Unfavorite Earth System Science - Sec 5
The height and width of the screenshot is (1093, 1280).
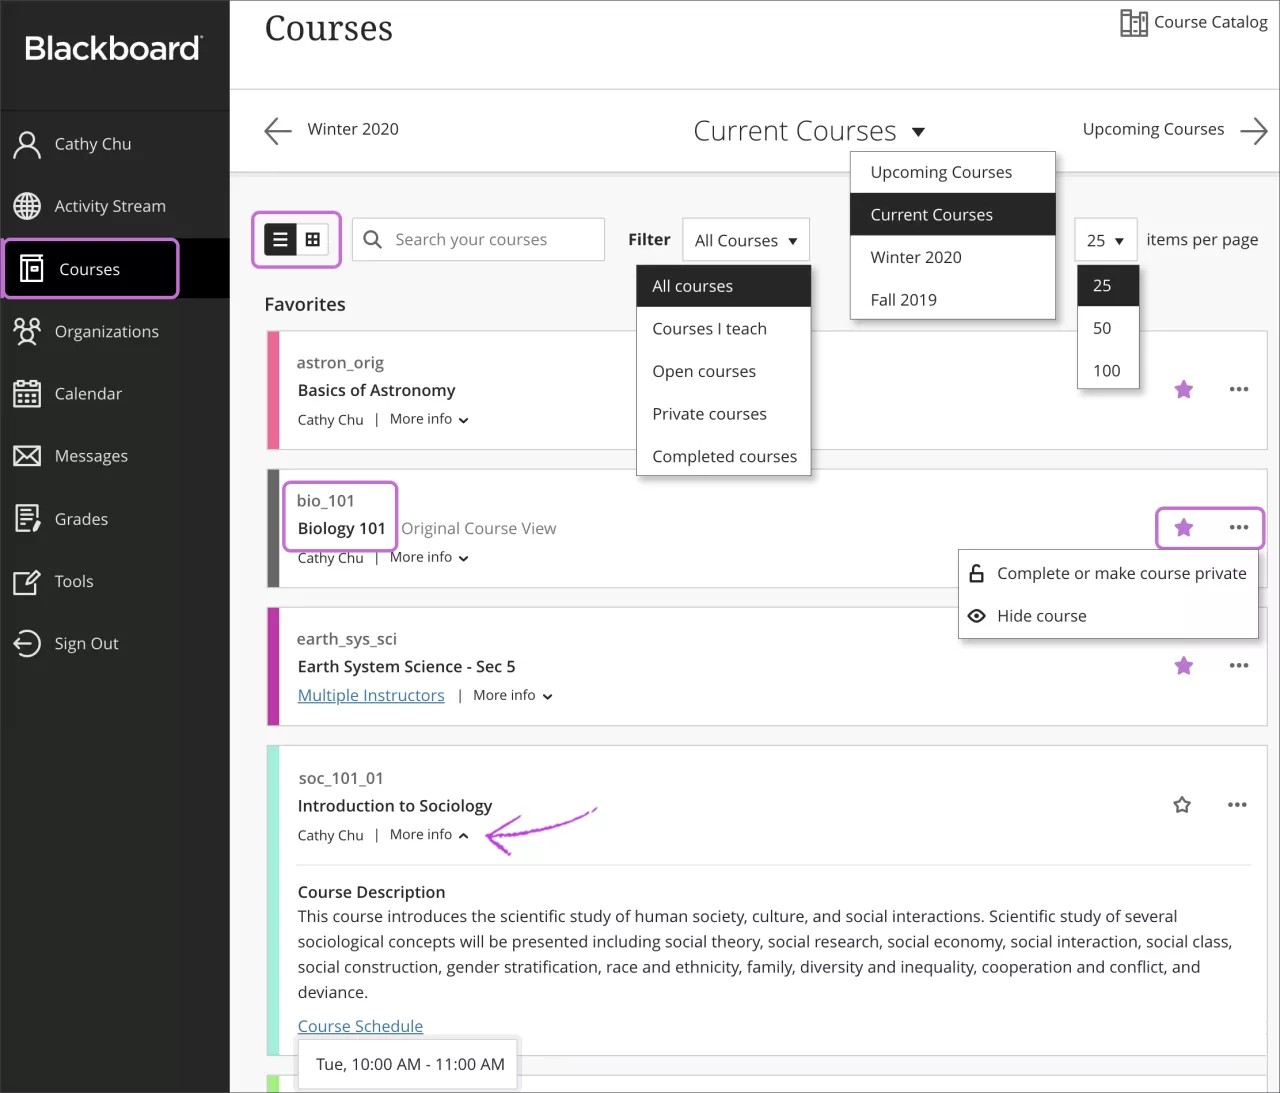(x=1183, y=665)
